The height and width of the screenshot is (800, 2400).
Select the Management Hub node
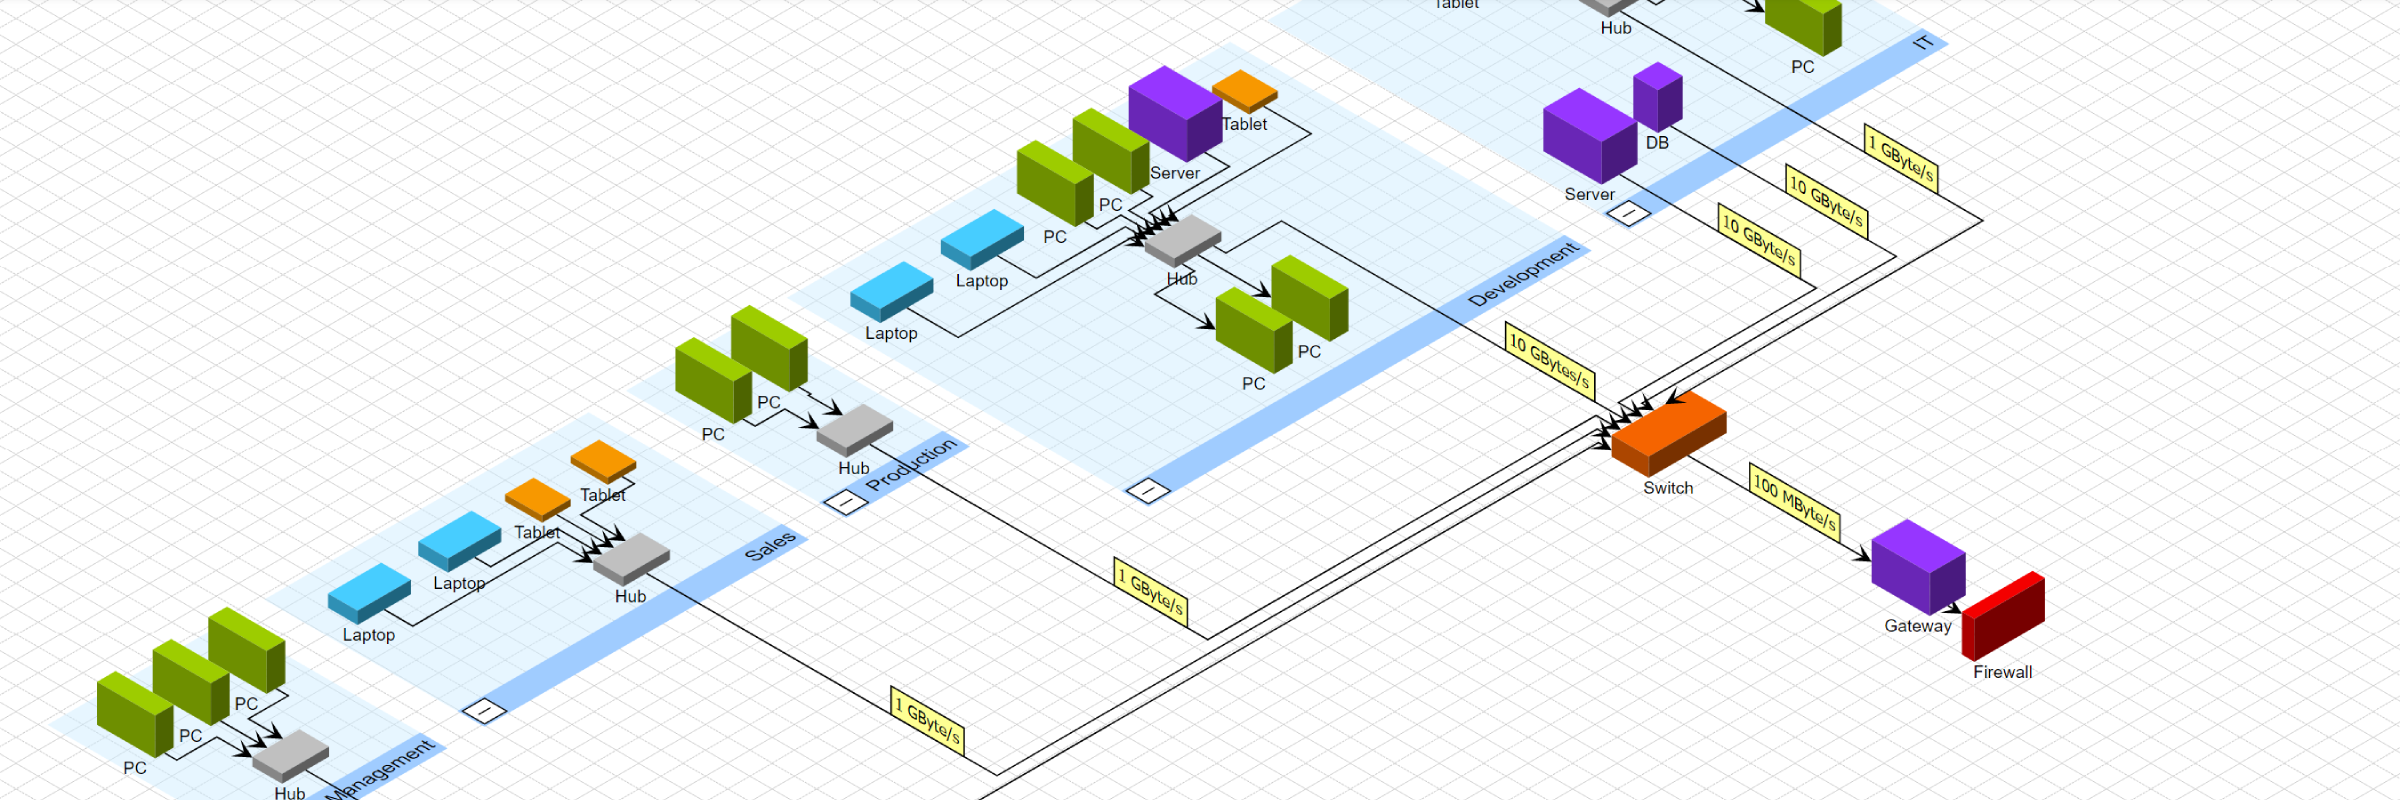[290, 755]
